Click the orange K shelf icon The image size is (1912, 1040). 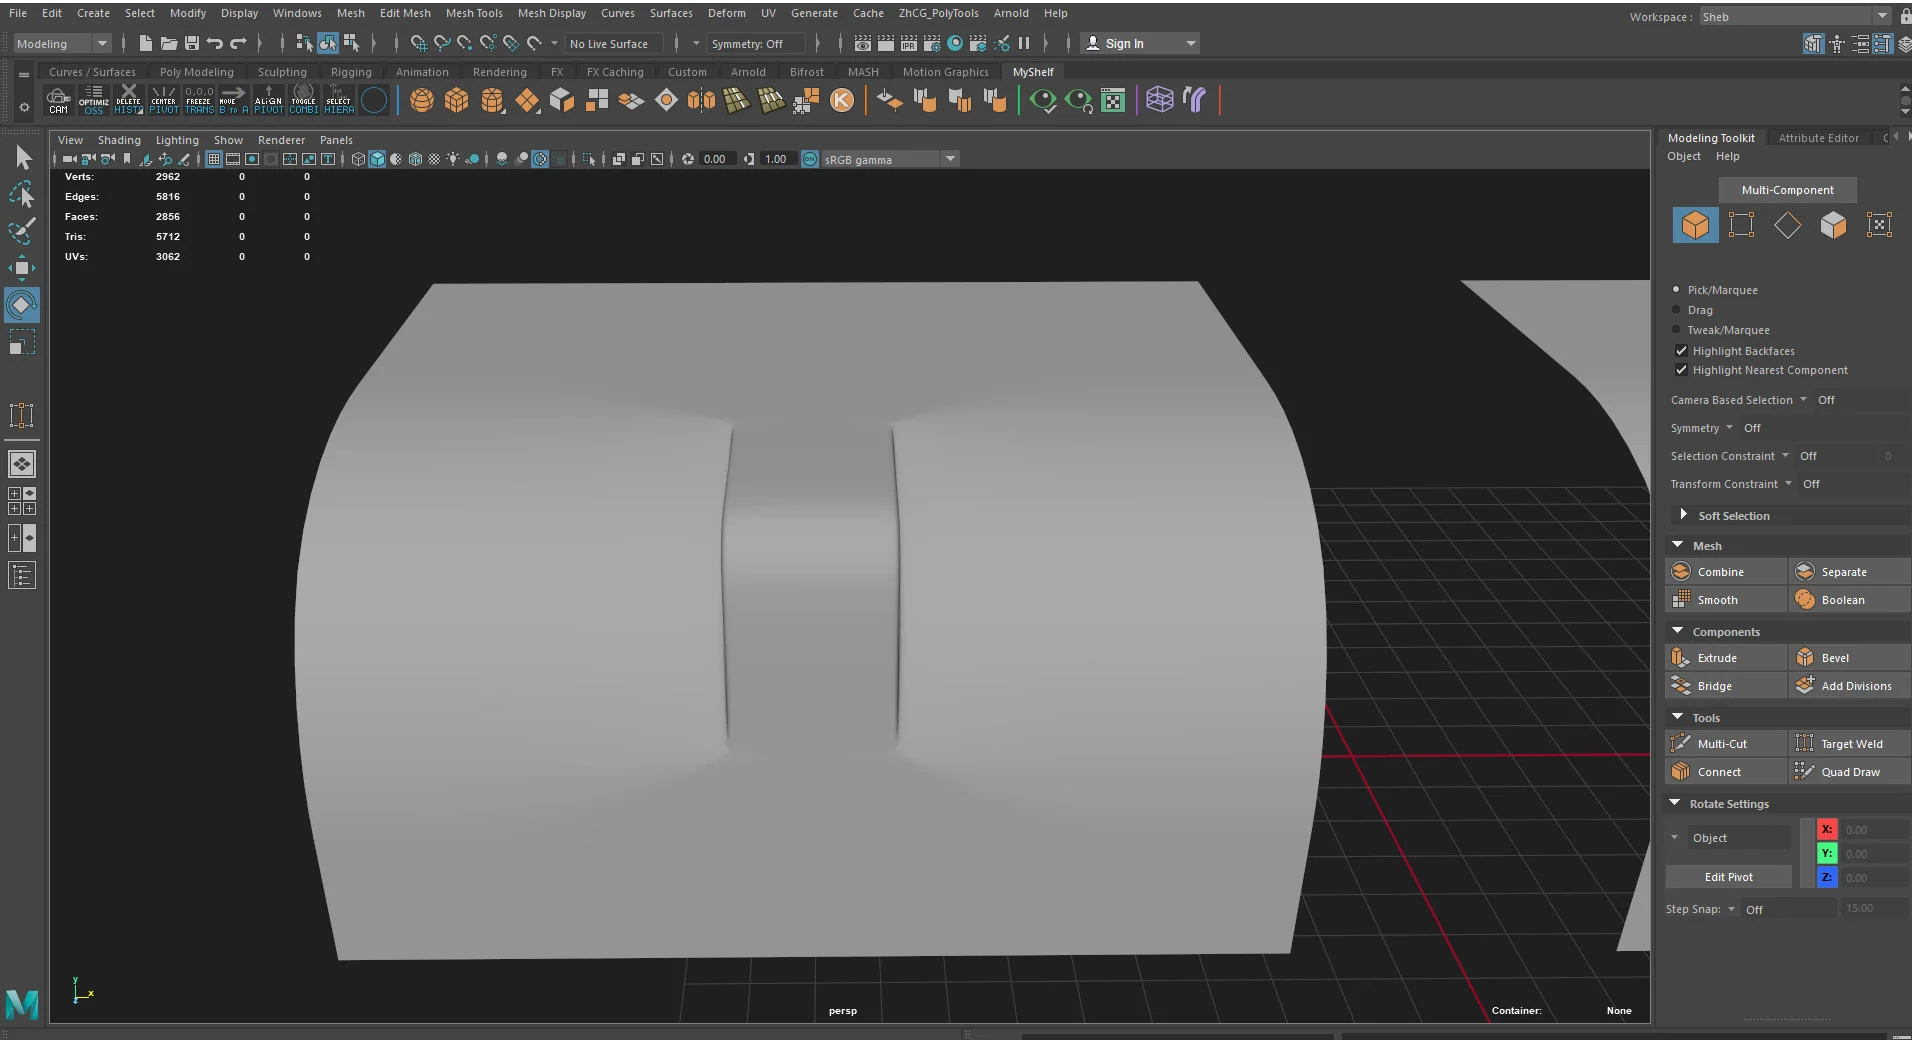pyautogui.click(x=842, y=100)
